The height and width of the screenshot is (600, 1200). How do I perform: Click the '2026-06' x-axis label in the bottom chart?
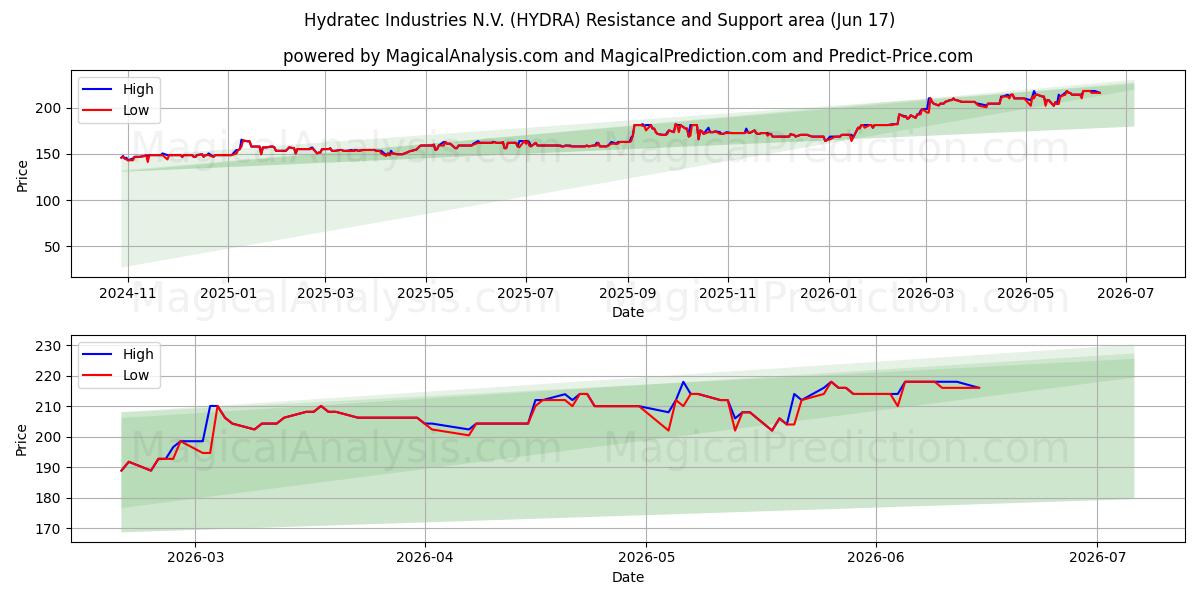tap(876, 560)
